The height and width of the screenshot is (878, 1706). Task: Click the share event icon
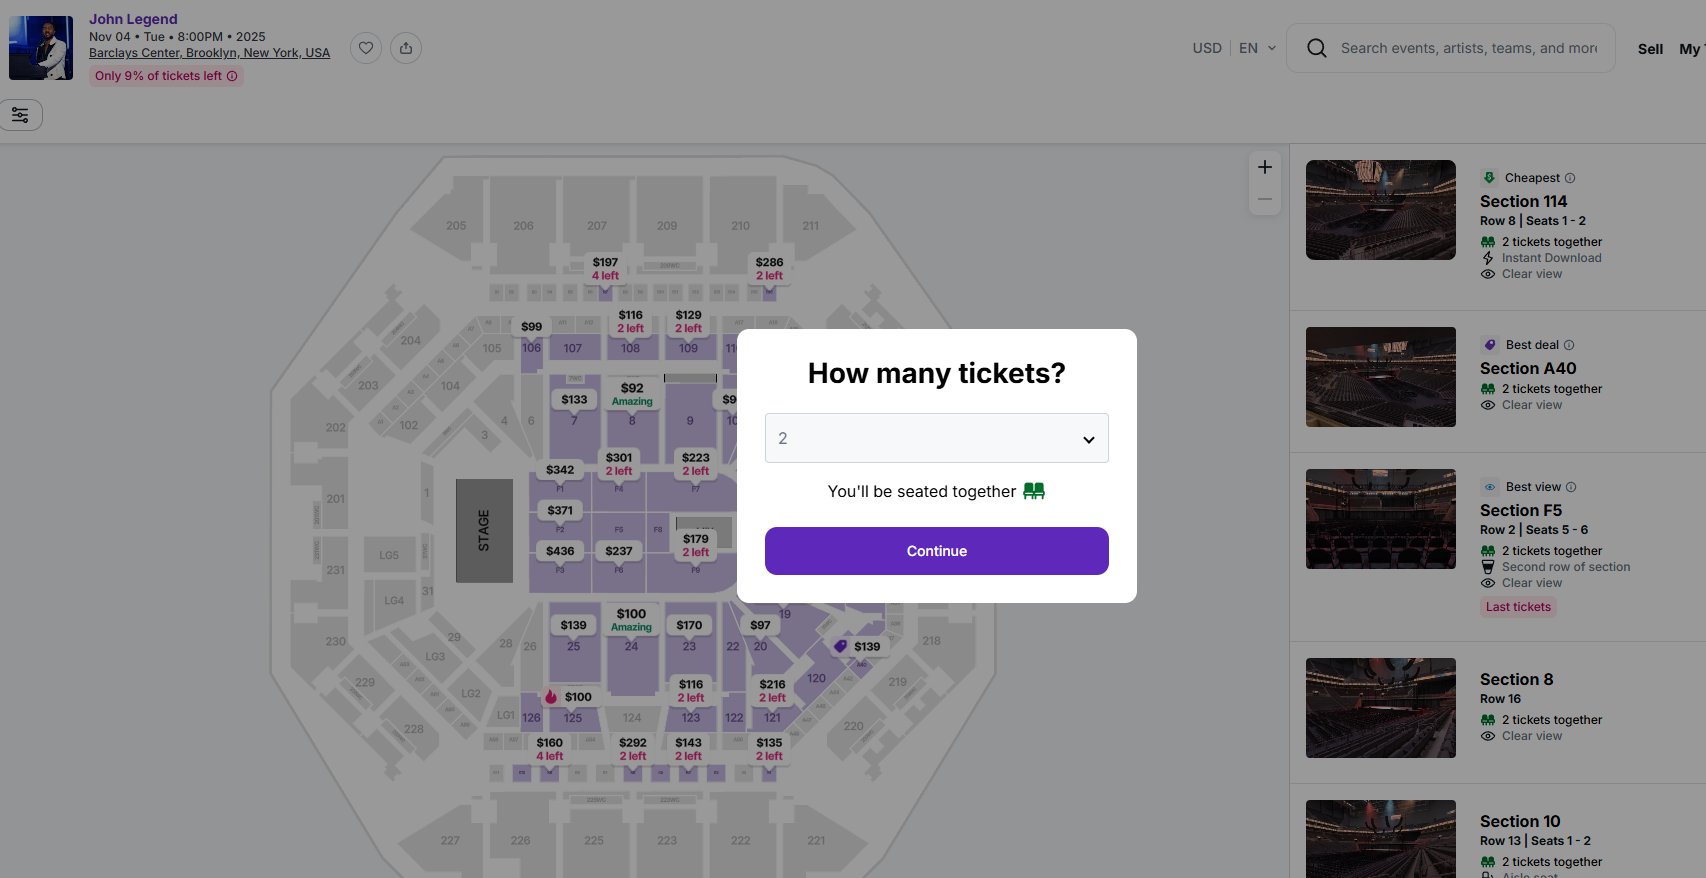pyautogui.click(x=406, y=48)
